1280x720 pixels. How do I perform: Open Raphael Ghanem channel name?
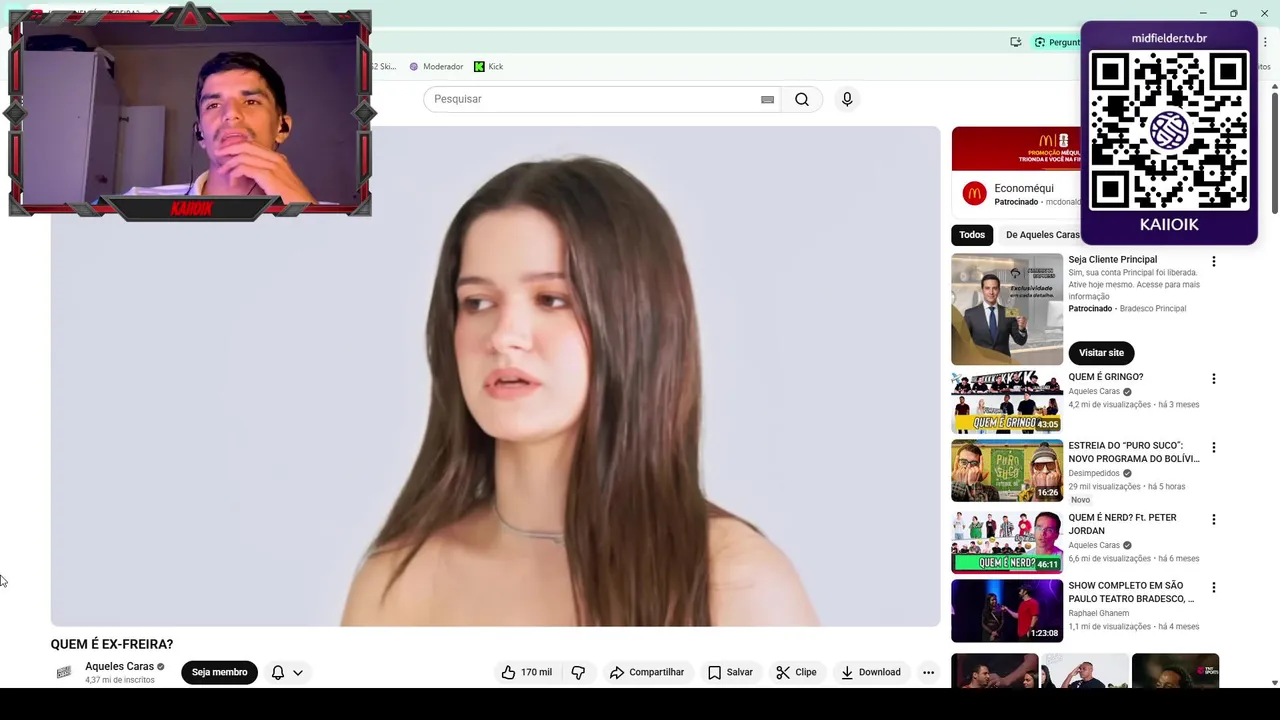(1098, 613)
